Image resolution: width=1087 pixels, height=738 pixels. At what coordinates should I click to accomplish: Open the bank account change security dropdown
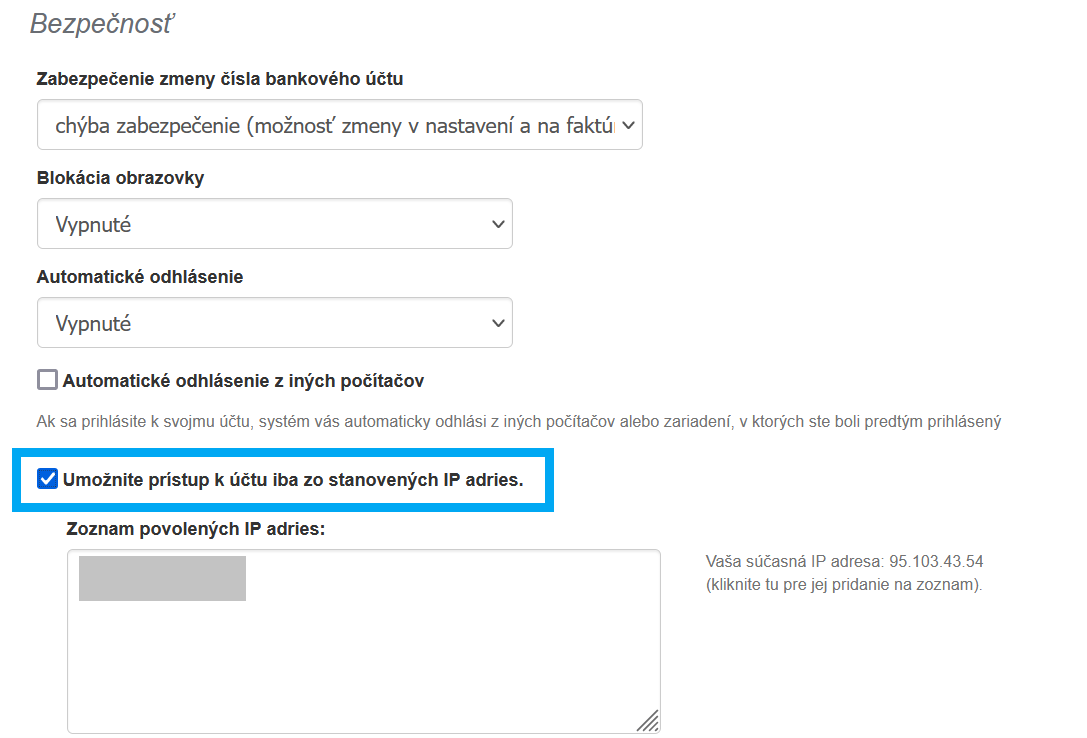339,125
